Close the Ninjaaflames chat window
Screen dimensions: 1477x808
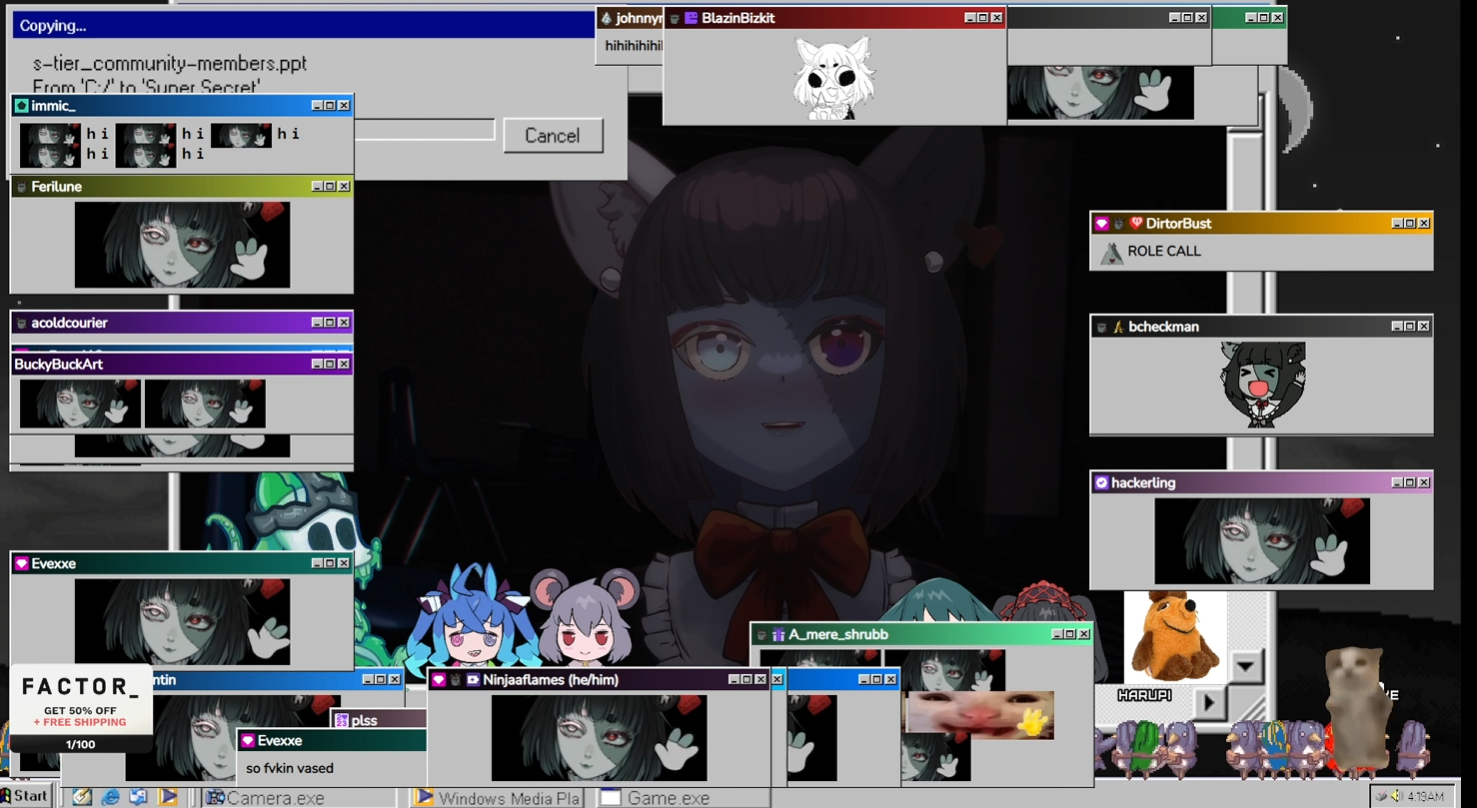click(760, 680)
